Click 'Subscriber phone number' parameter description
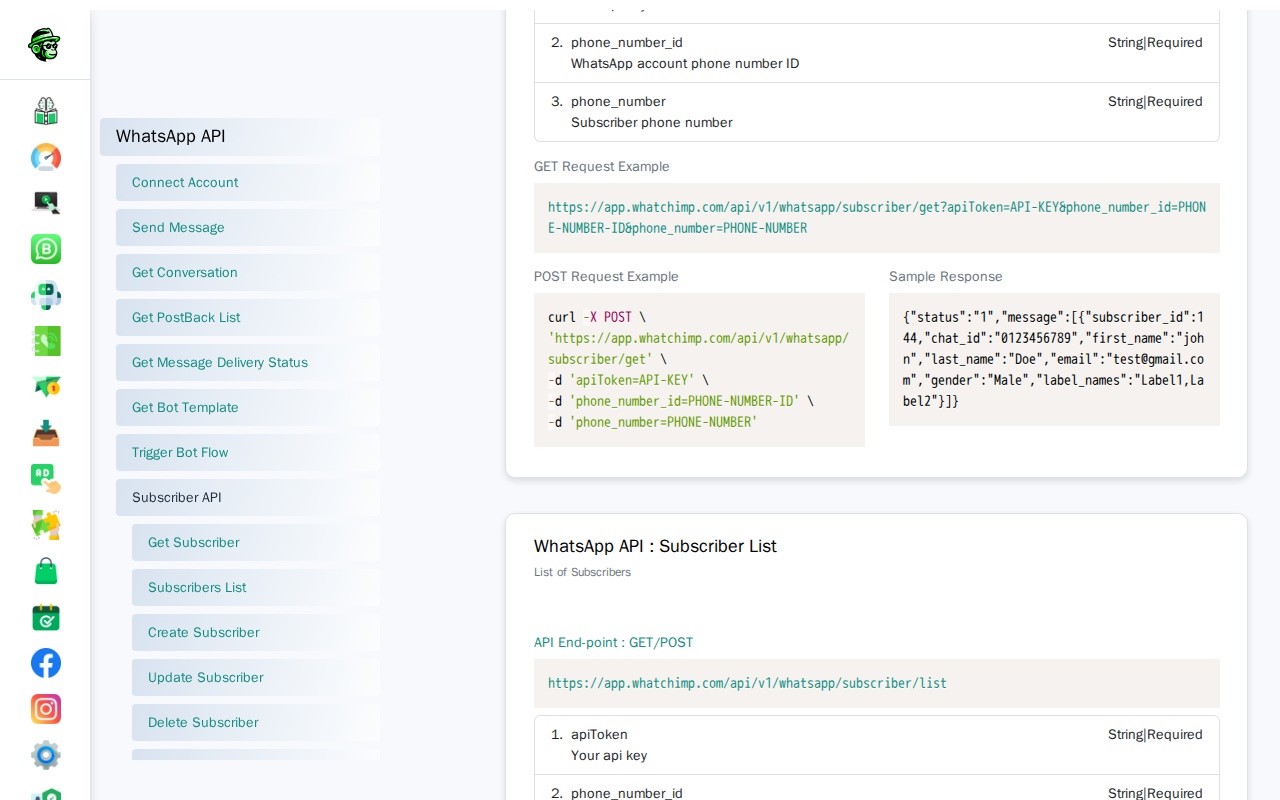1280x800 pixels. (652, 123)
